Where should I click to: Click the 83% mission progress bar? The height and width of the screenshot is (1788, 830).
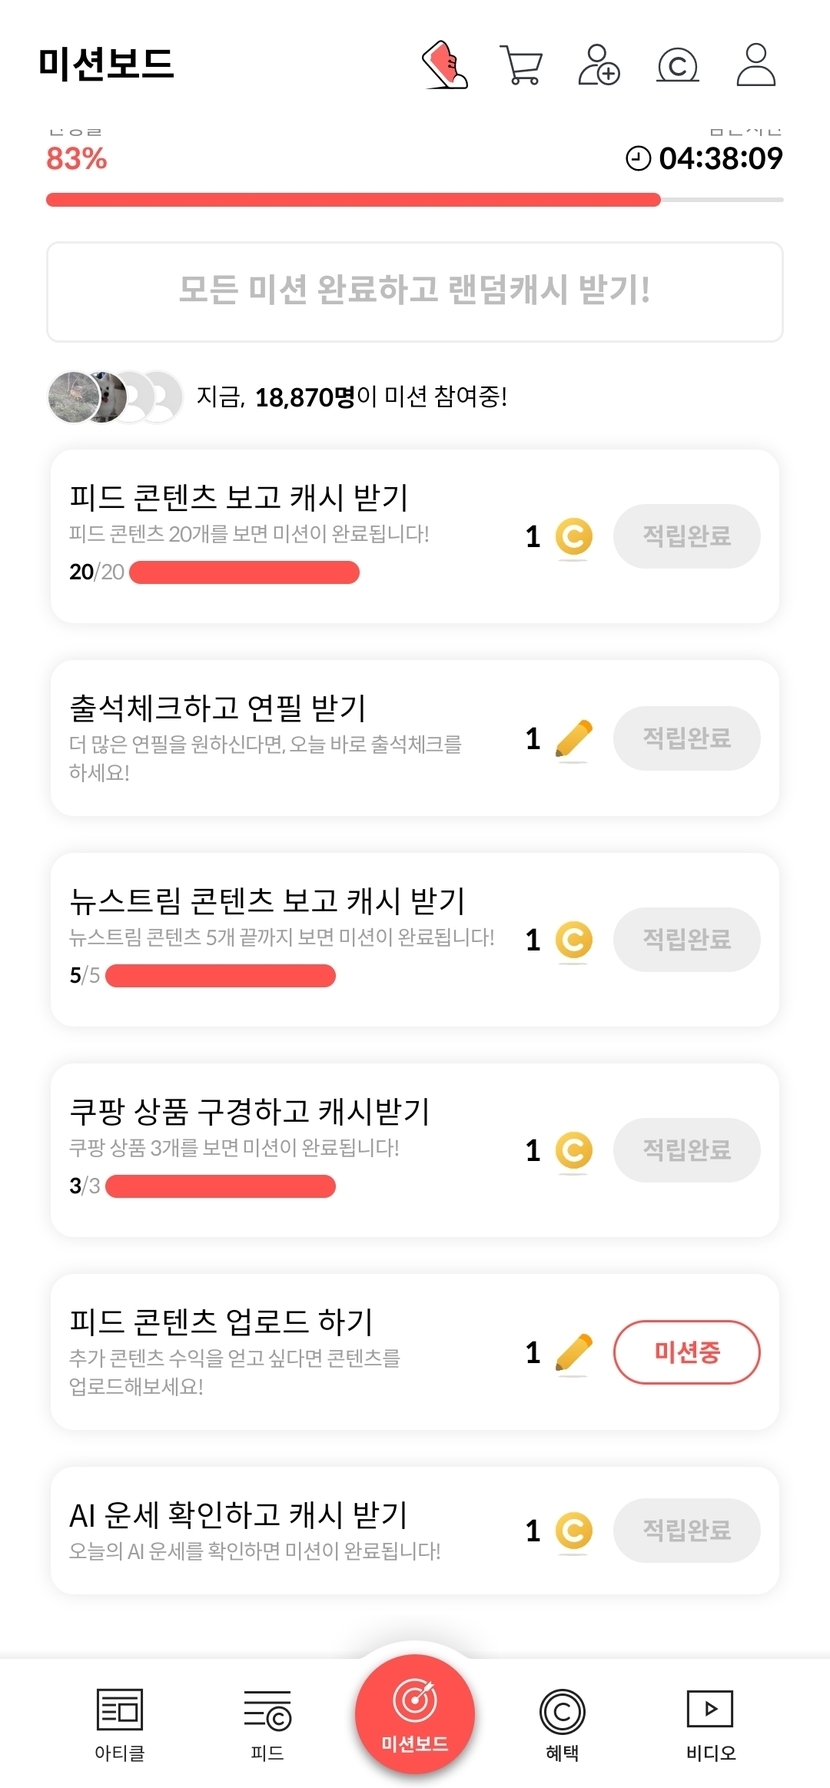pyautogui.click(x=415, y=200)
